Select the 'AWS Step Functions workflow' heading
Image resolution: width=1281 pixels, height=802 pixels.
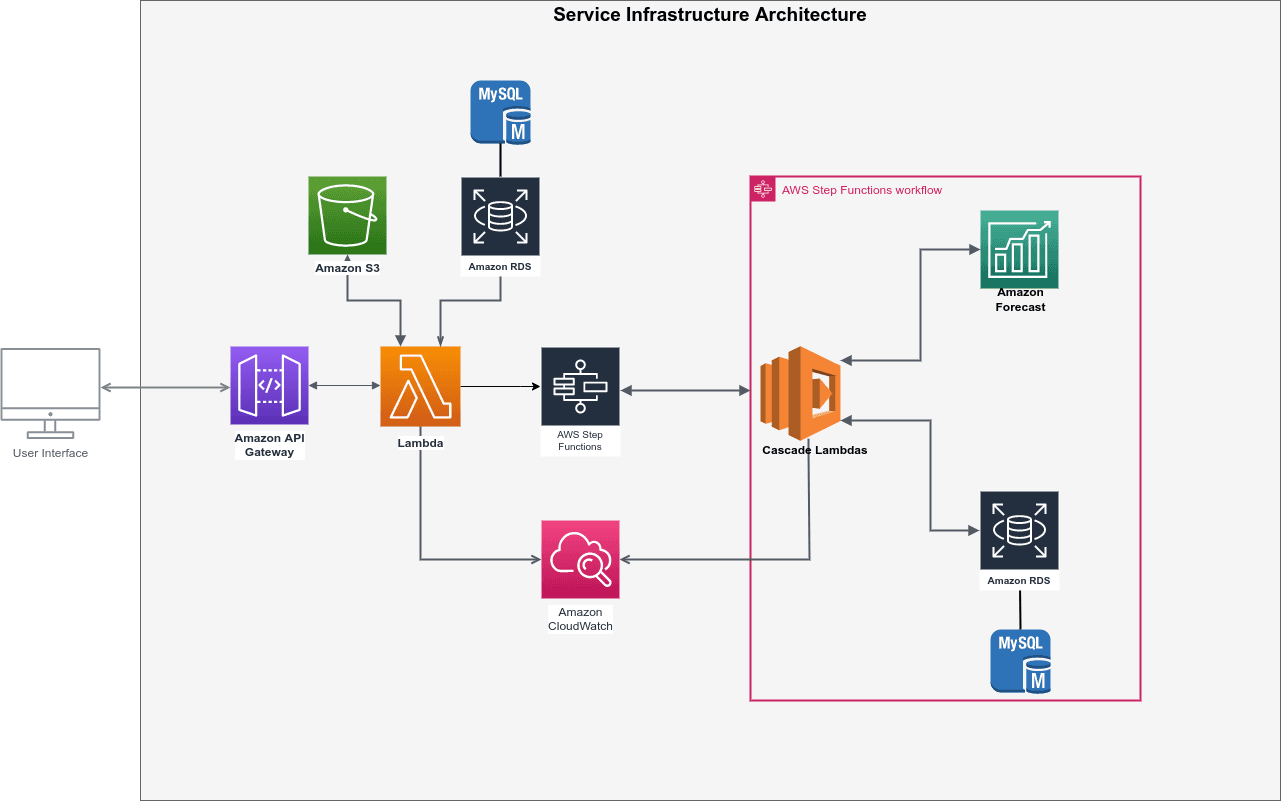[x=862, y=190]
